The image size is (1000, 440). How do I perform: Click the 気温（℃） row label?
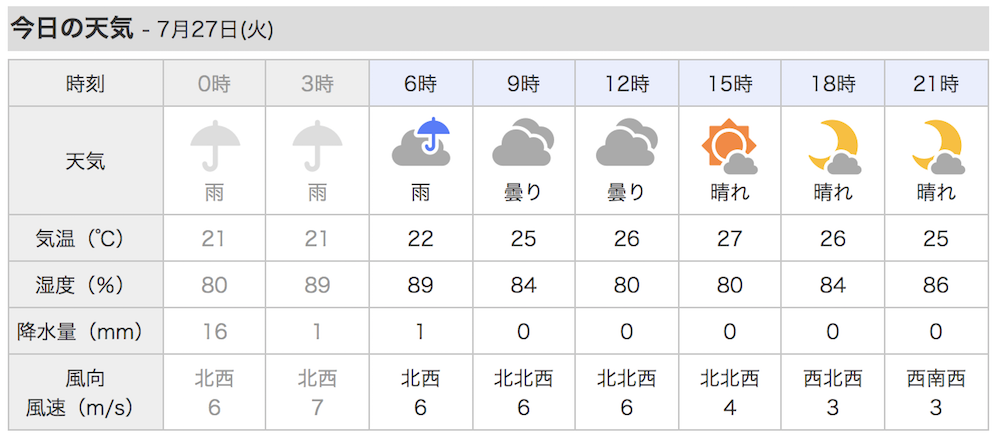pyautogui.click(x=78, y=238)
